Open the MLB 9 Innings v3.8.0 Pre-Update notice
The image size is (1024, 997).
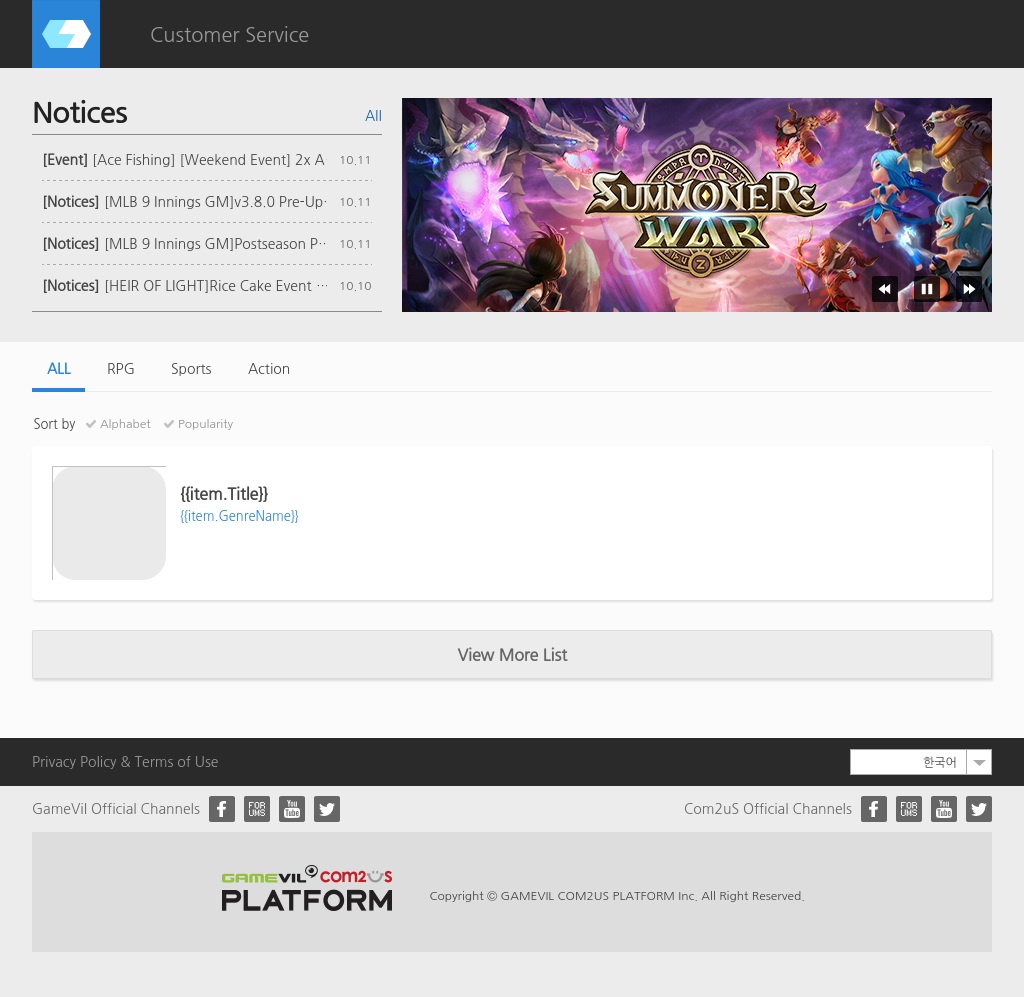(185, 202)
